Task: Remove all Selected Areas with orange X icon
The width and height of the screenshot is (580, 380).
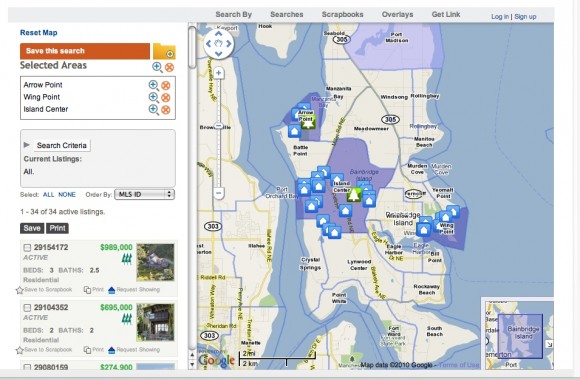Action: click(169, 67)
